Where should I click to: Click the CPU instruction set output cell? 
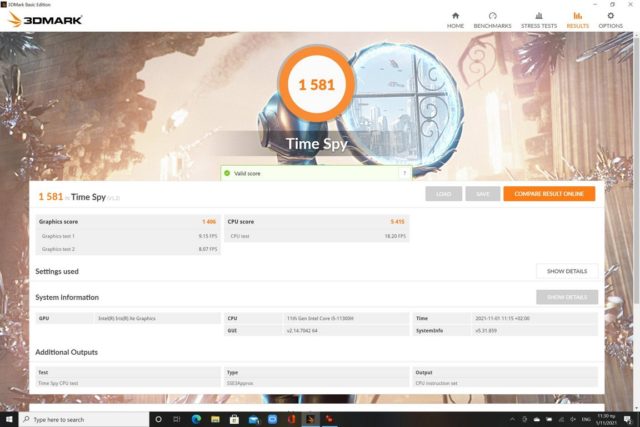[436, 383]
